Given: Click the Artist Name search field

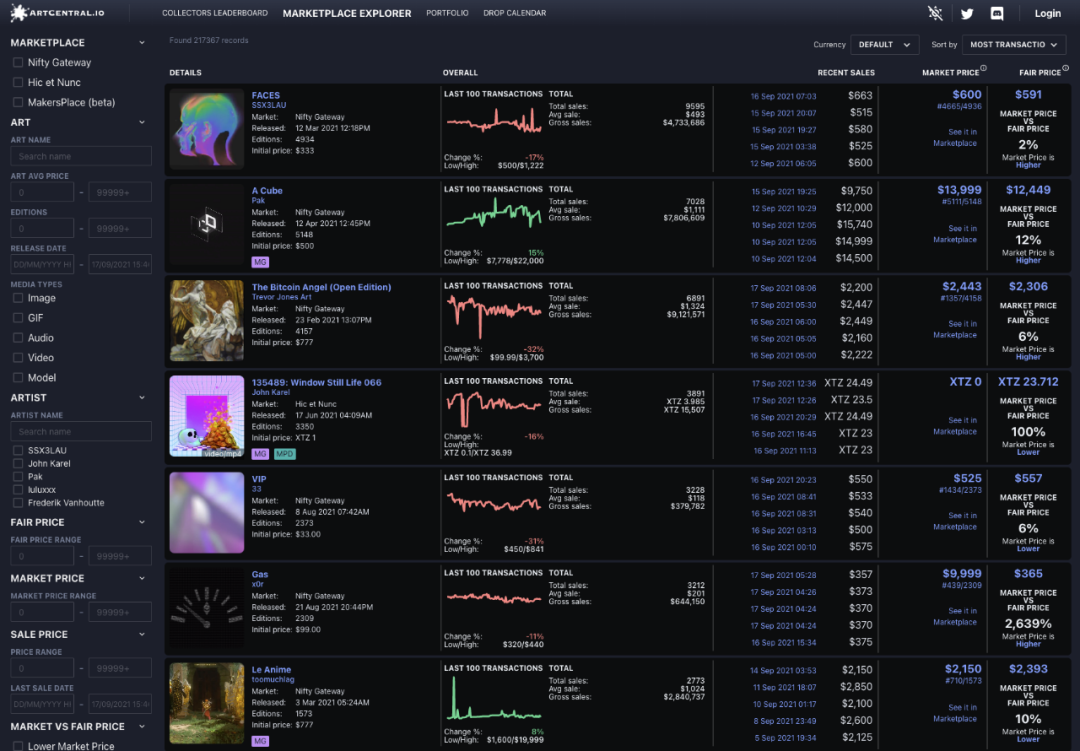Looking at the screenshot, I should tap(81, 431).
